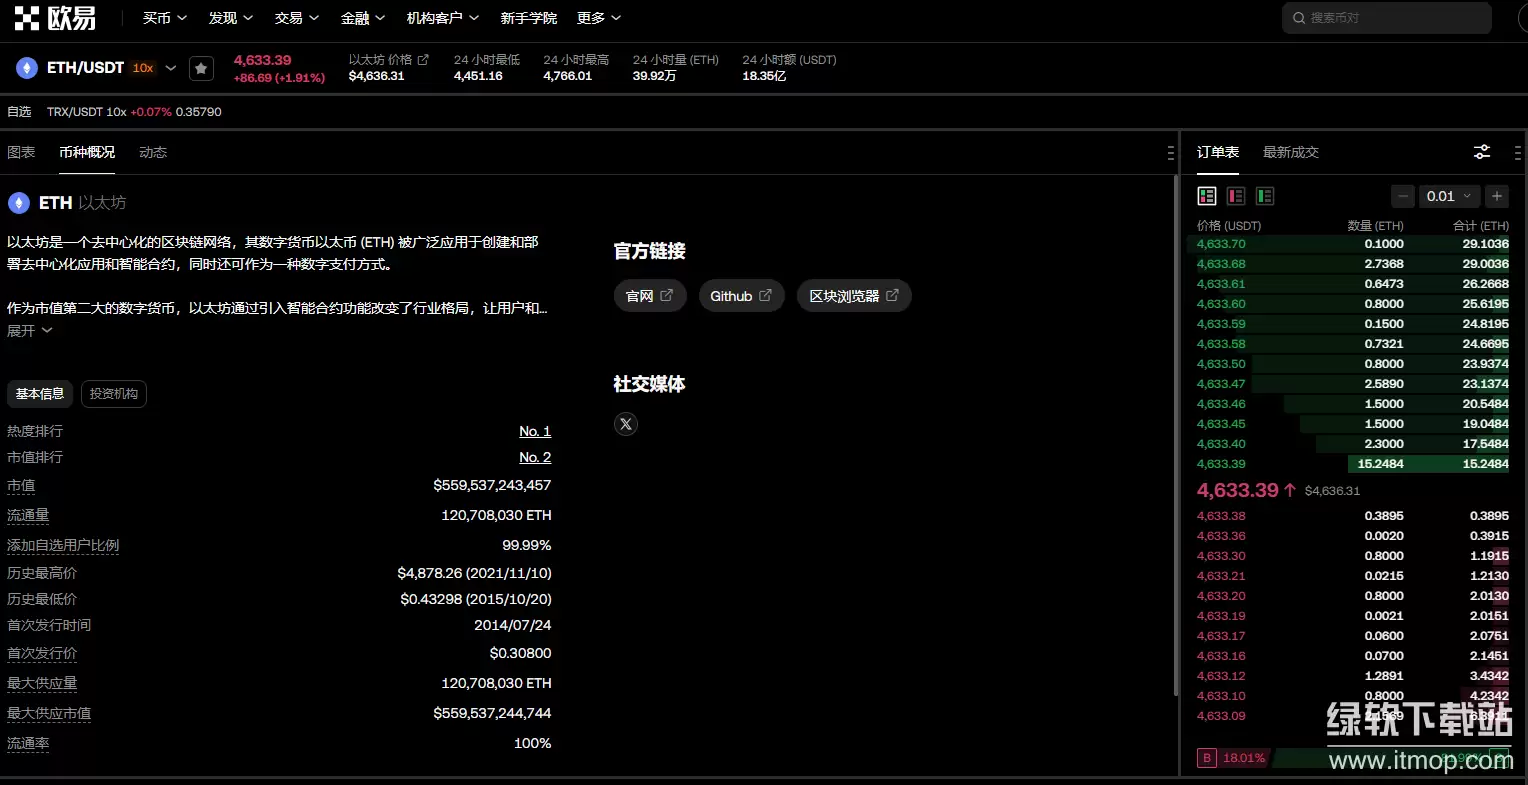Decrease price precision with minus button
The height and width of the screenshot is (785, 1528).
coord(1403,196)
